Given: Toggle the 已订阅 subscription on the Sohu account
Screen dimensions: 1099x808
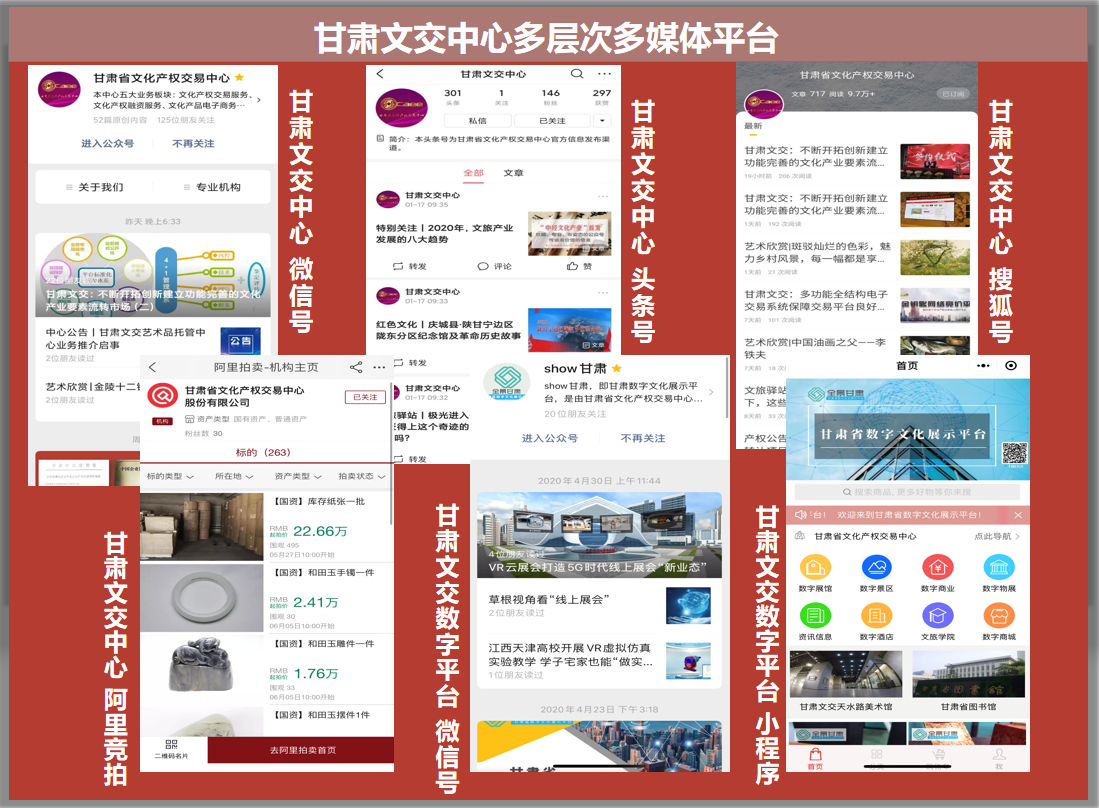Looking at the screenshot, I should (953, 93).
